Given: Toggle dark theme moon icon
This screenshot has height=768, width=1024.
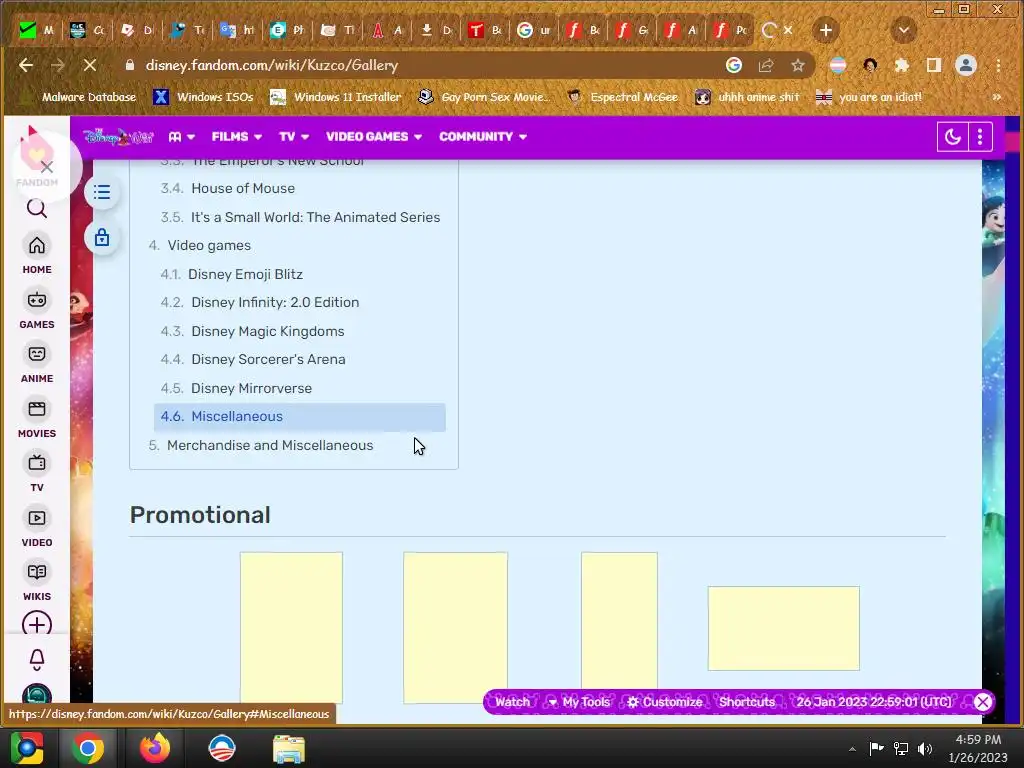Looking at the screenshot, I should click(x=952, y=136).
